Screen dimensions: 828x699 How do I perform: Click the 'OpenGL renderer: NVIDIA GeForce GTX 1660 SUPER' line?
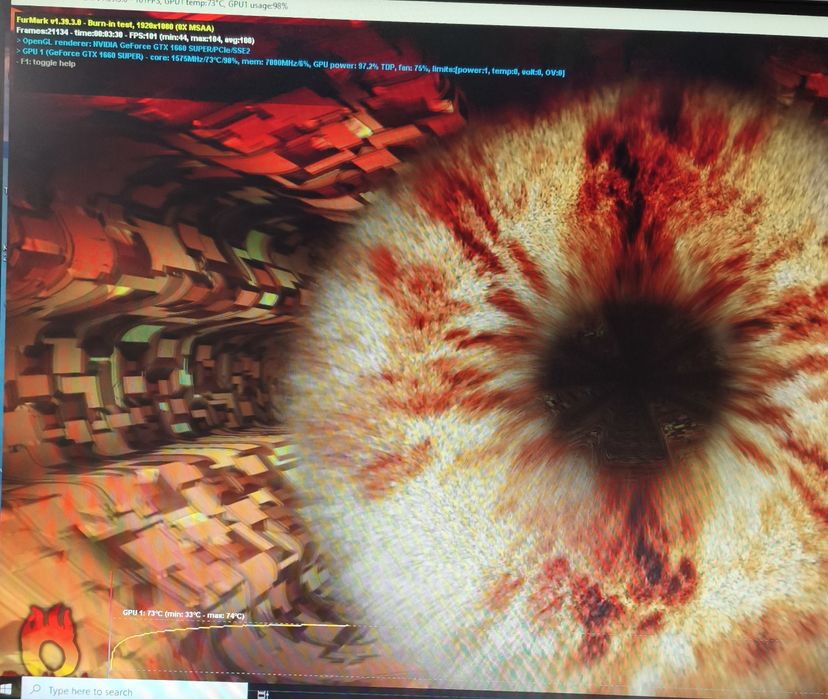click(x=134, y=46)
